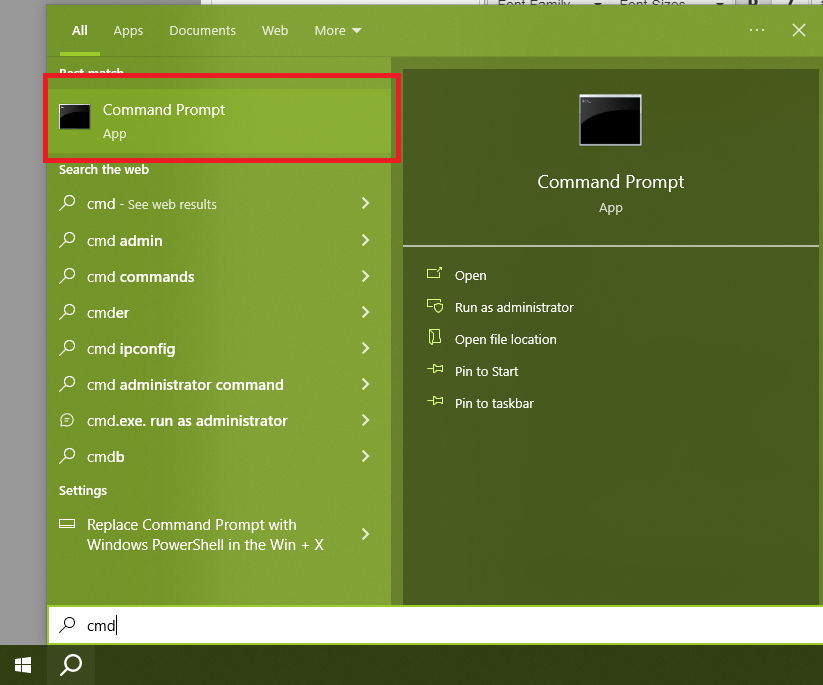Select Pin to Start

[x=486, y=372]
